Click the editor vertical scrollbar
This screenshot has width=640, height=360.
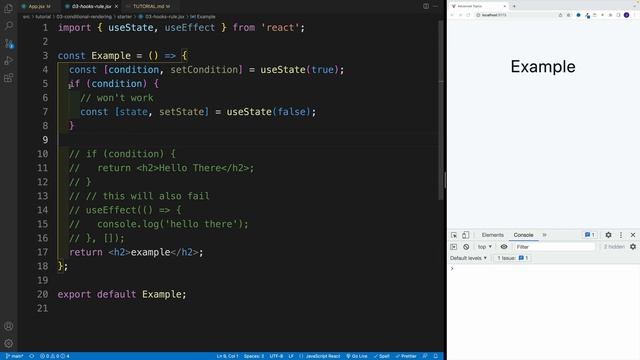pos(441,110)
